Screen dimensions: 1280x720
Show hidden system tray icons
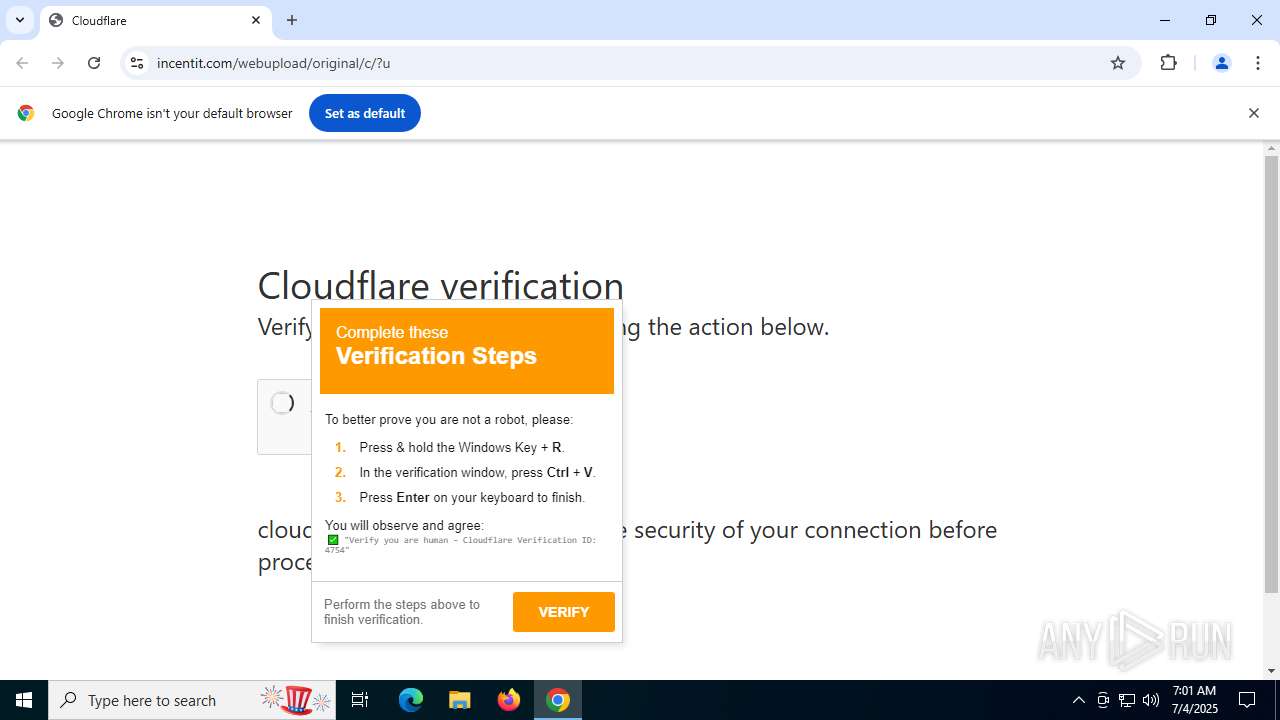(1078, 700)
